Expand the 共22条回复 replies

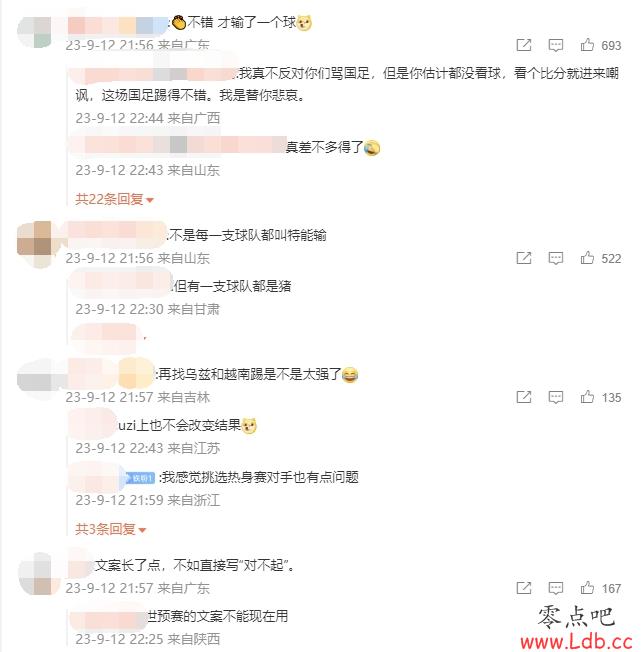pos(114,199)
